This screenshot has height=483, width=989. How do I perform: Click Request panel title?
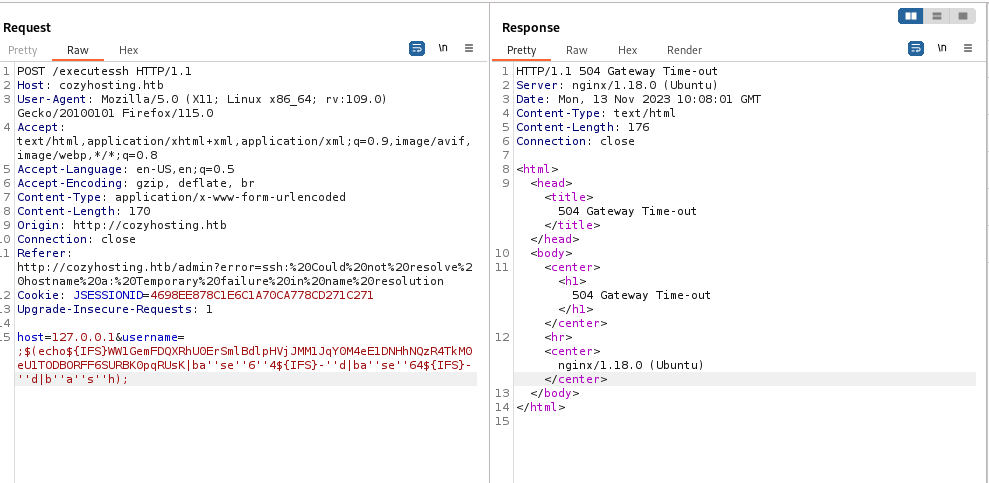(26, 28)
